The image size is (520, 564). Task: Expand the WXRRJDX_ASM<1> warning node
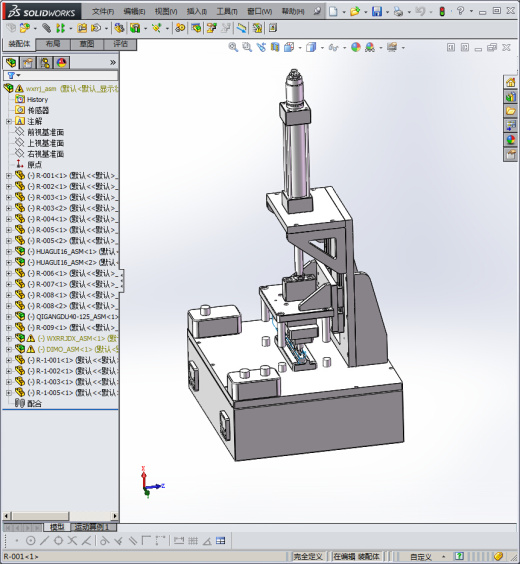tap(9, 338)
